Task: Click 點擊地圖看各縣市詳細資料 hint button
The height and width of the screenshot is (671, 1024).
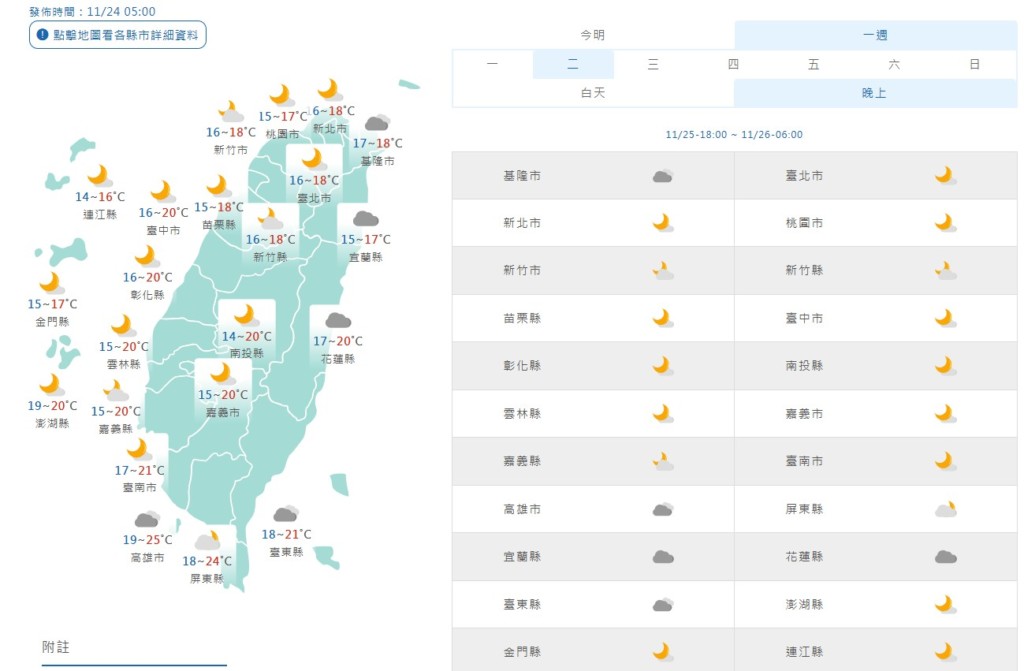Action: click(x=118, y=35)
